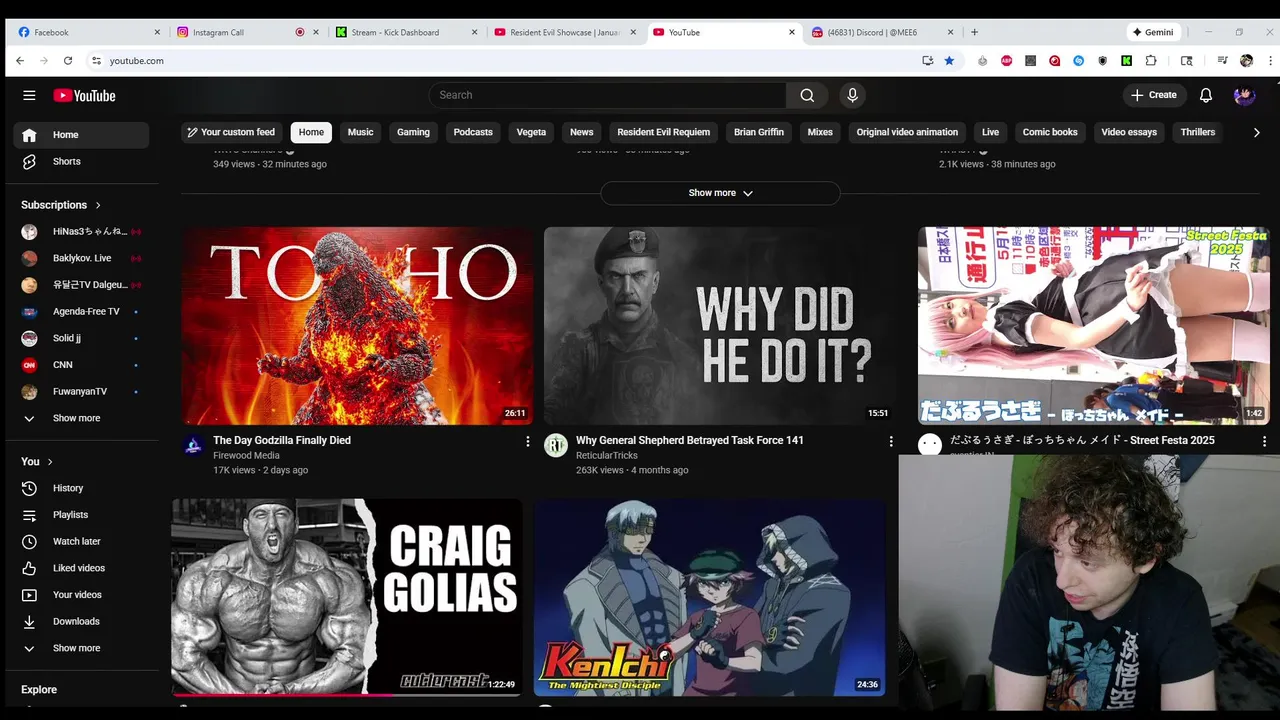The height and width of the screenshot is (720, 1280).
Task: Open the ReticularTricks channel avatar
Action: (556, 445)
